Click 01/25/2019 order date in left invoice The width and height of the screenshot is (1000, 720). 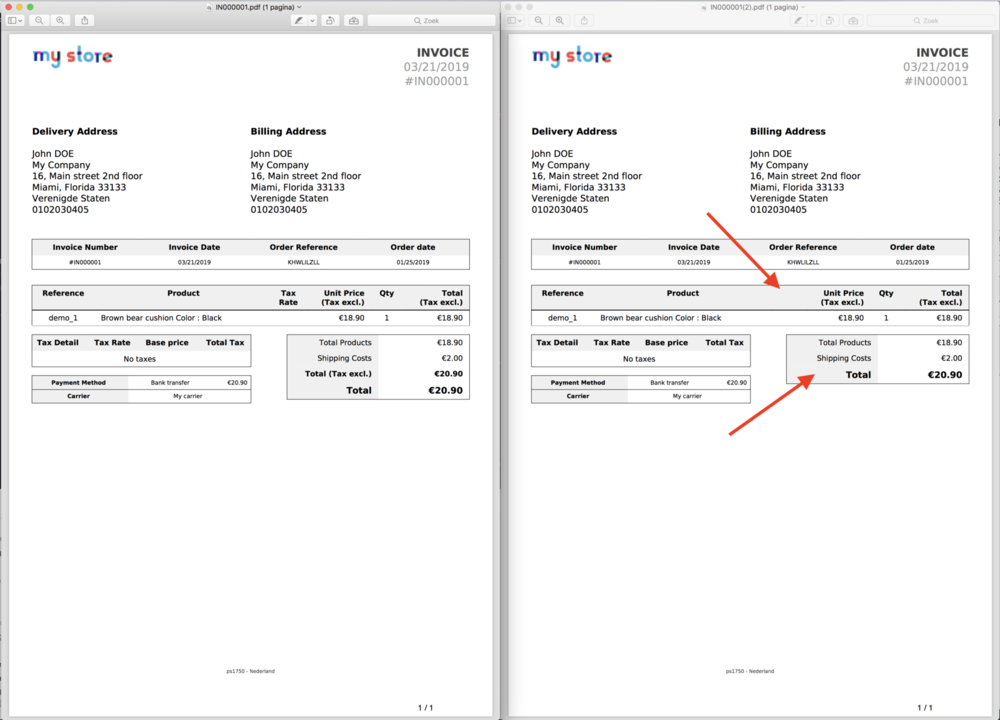[x=413, y=262]
